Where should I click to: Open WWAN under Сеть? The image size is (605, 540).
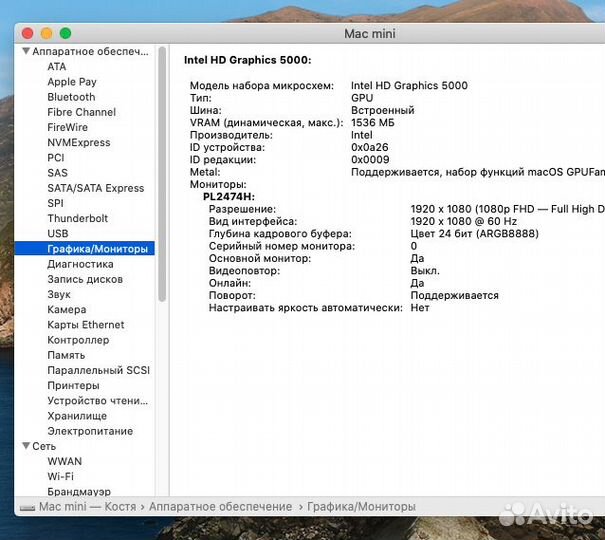click(x=65, y=461)
